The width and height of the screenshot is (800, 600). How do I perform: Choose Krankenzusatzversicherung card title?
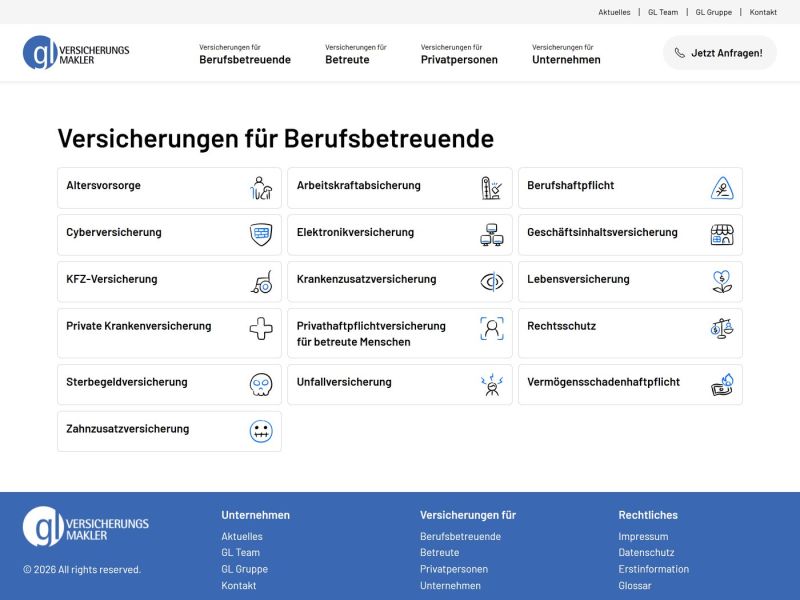[x=366, y=280]
